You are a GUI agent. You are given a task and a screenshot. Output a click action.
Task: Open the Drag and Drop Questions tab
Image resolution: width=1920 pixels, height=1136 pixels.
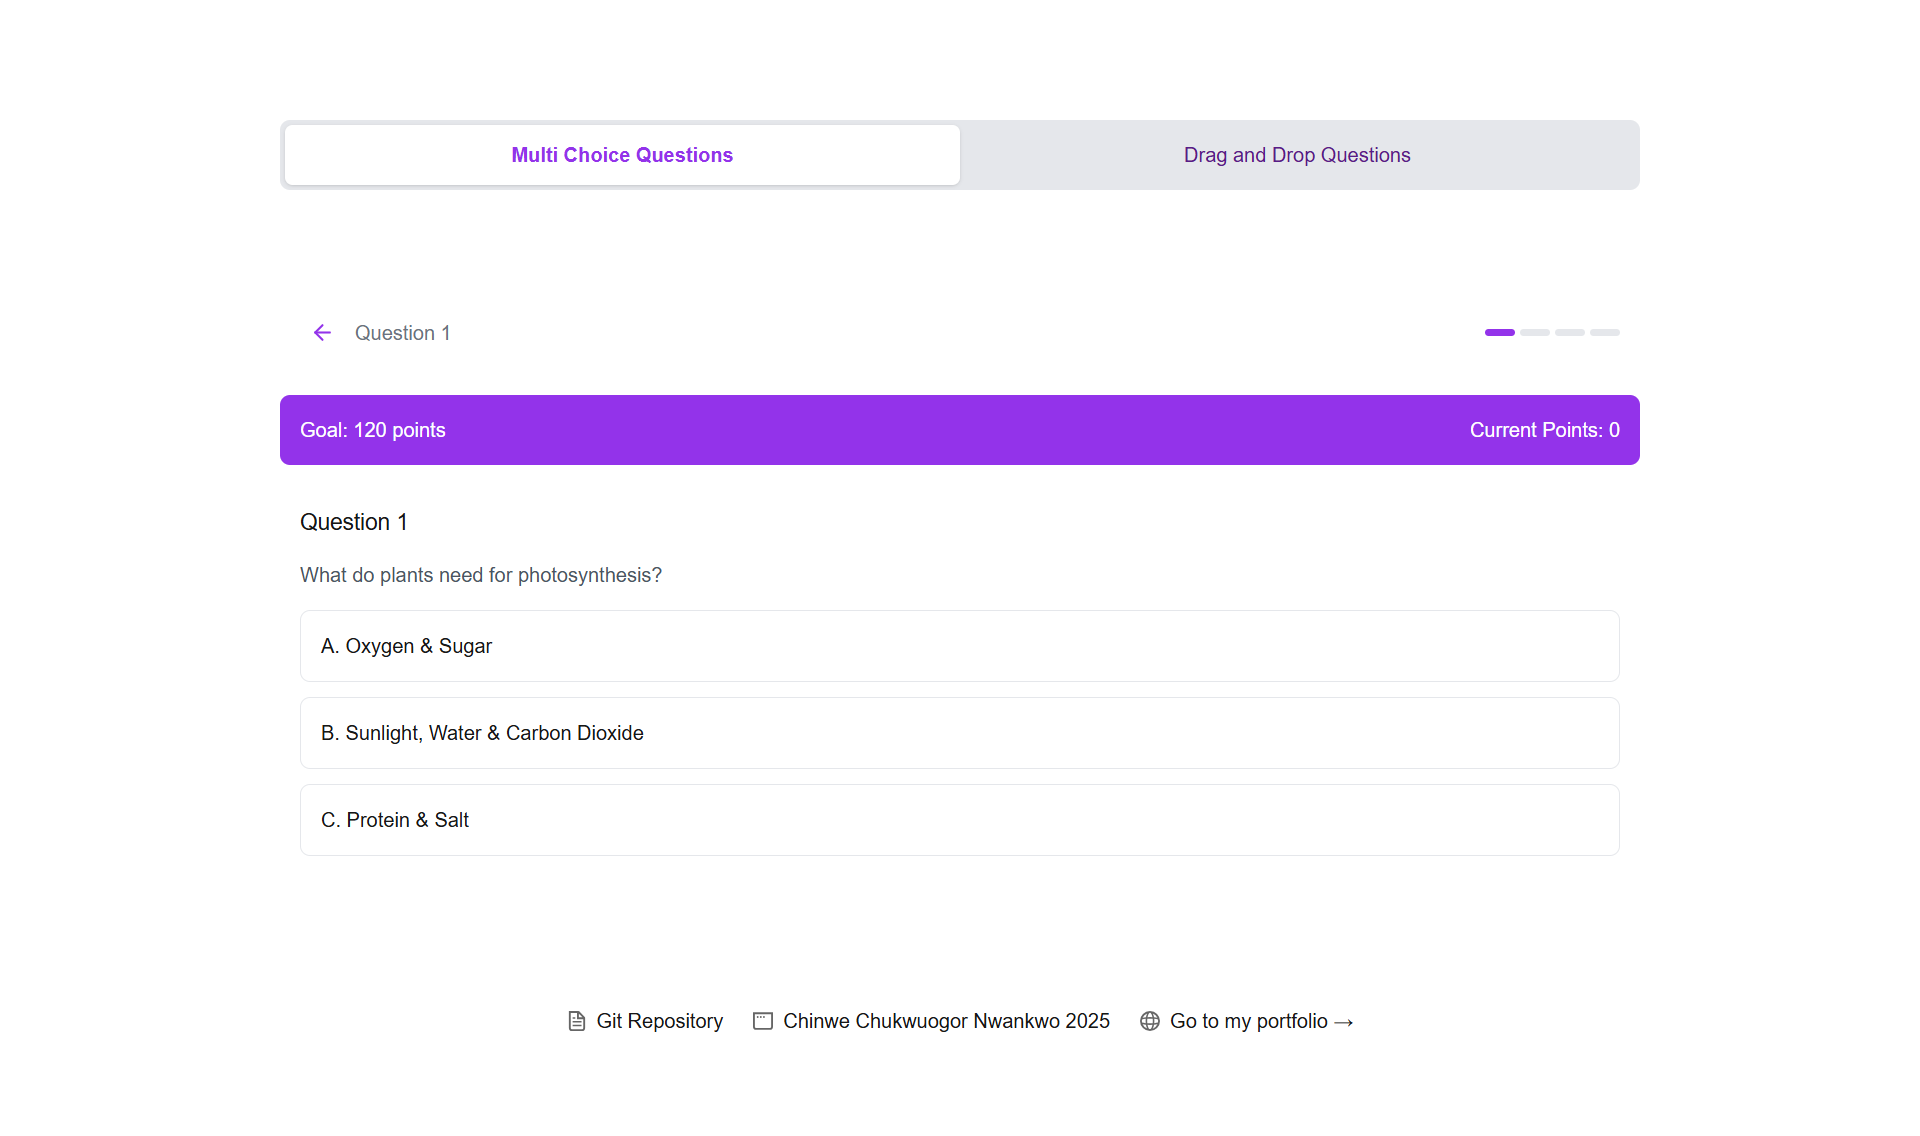point(1297,155)
